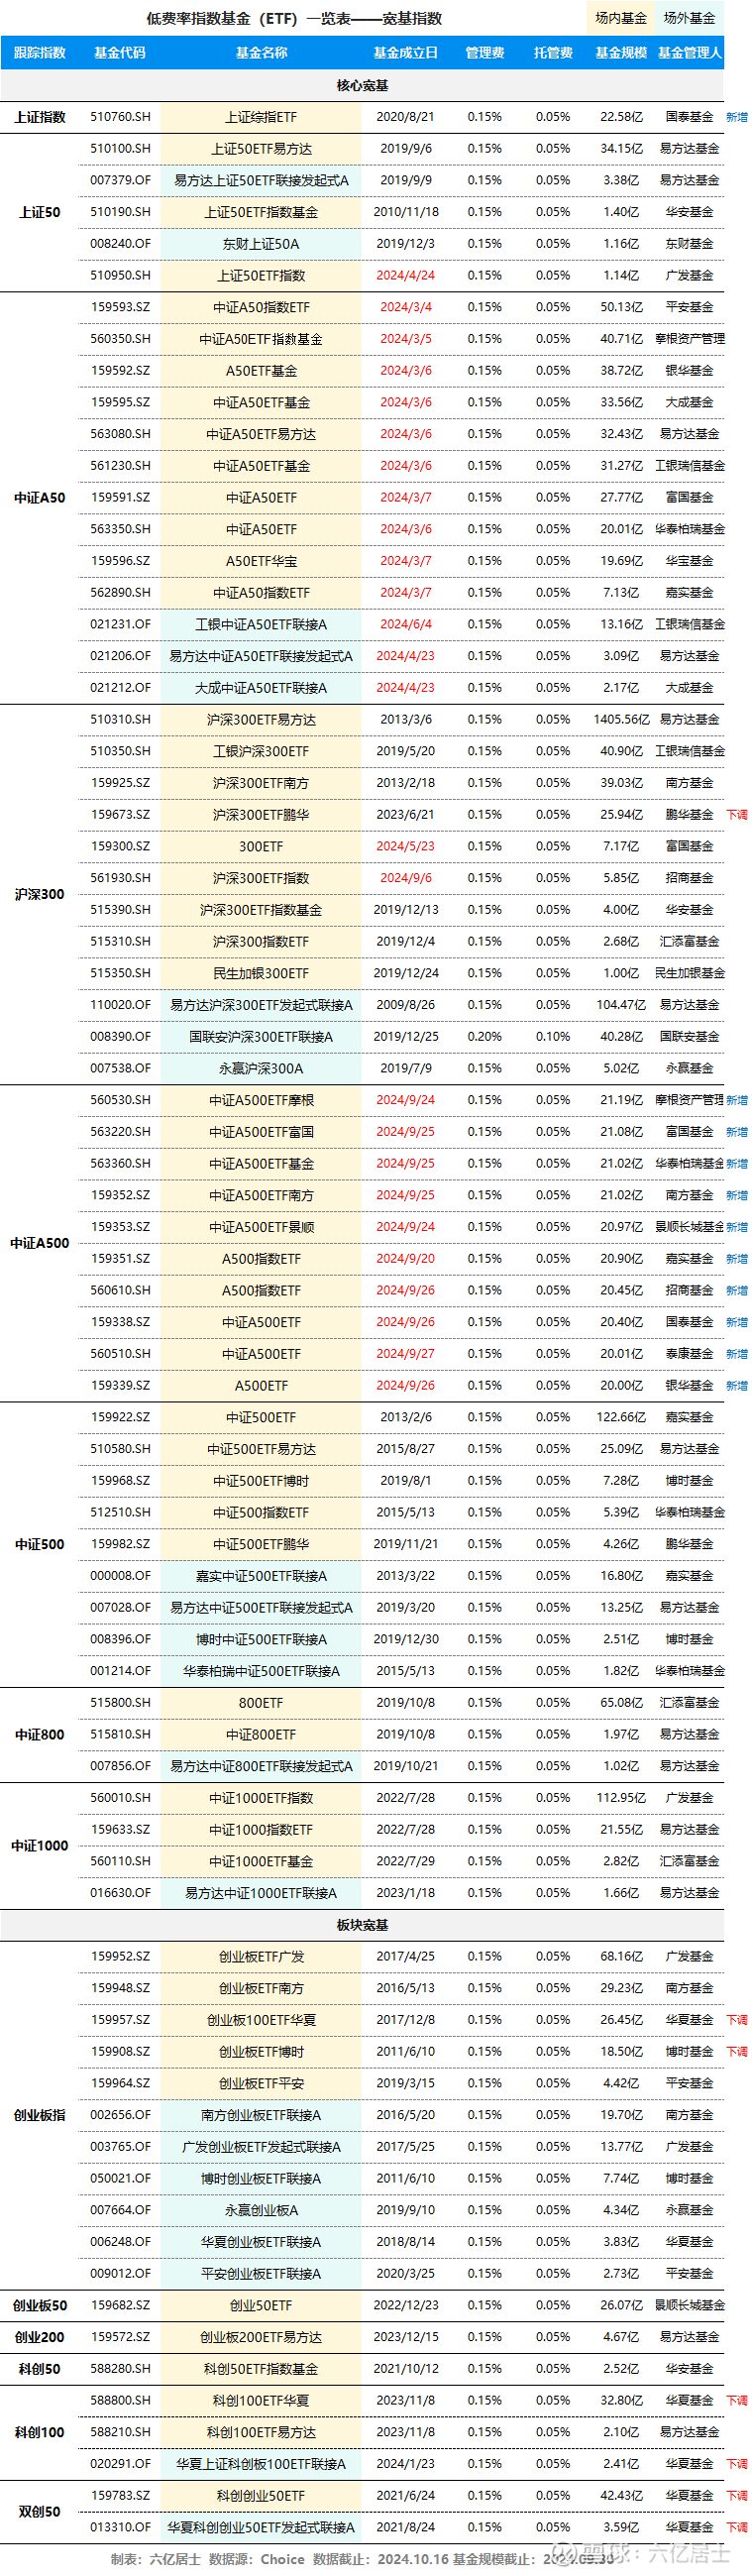Click the 永赢沪深300A fund name
Image resolution: width=752 pixels, height=2576 pixels.
pyautogui.click(x=261, y=1068)
